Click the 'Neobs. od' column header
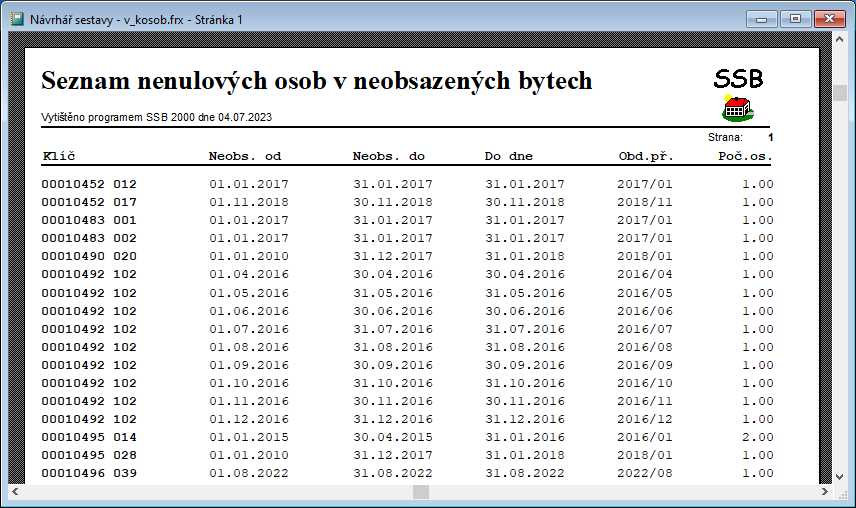The width and height of the screenshot is (856, 508). [245, 156]
